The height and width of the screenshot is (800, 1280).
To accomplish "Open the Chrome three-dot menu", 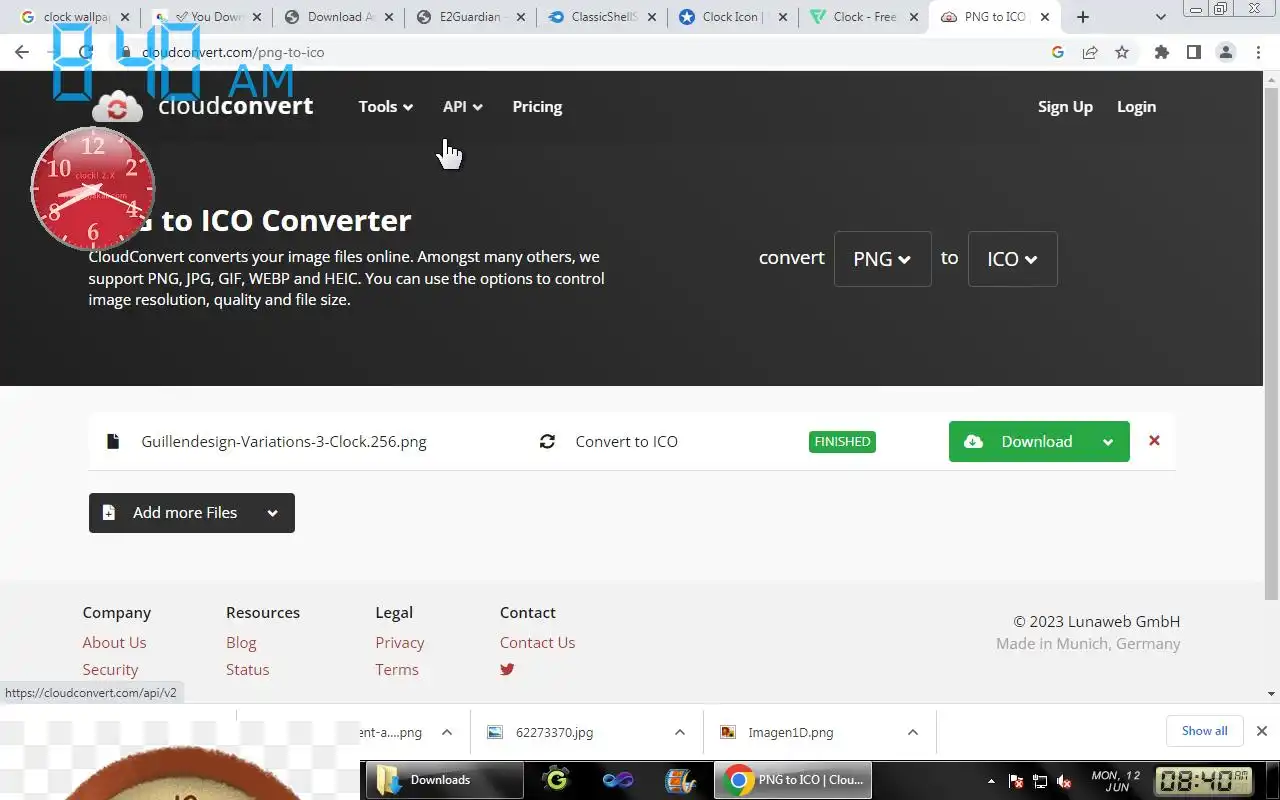I will [1258, 52].
